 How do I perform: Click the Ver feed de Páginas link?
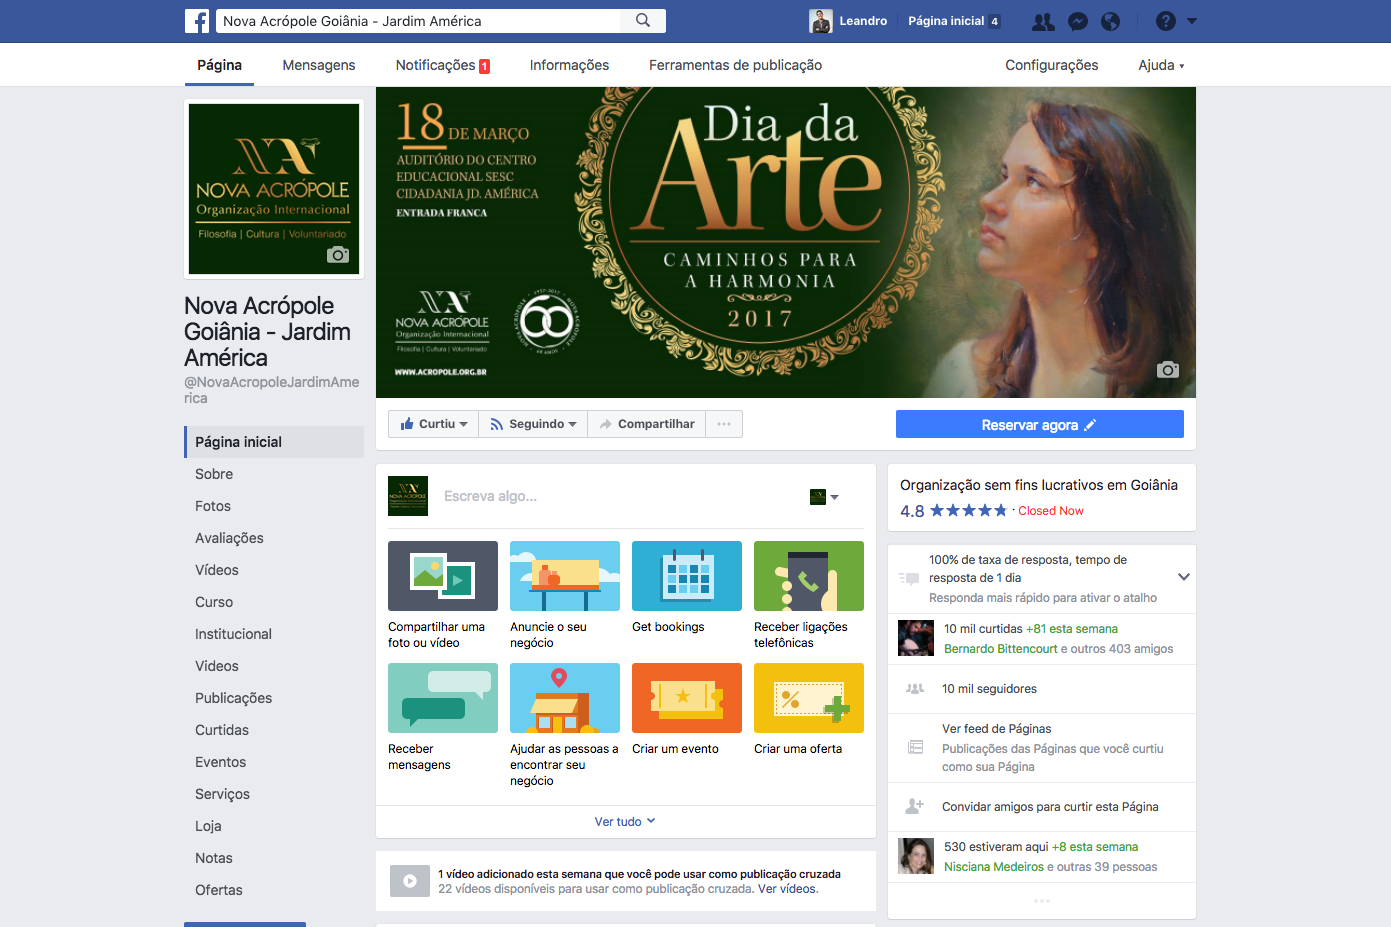pyautogui.click(x=996, y=729)
